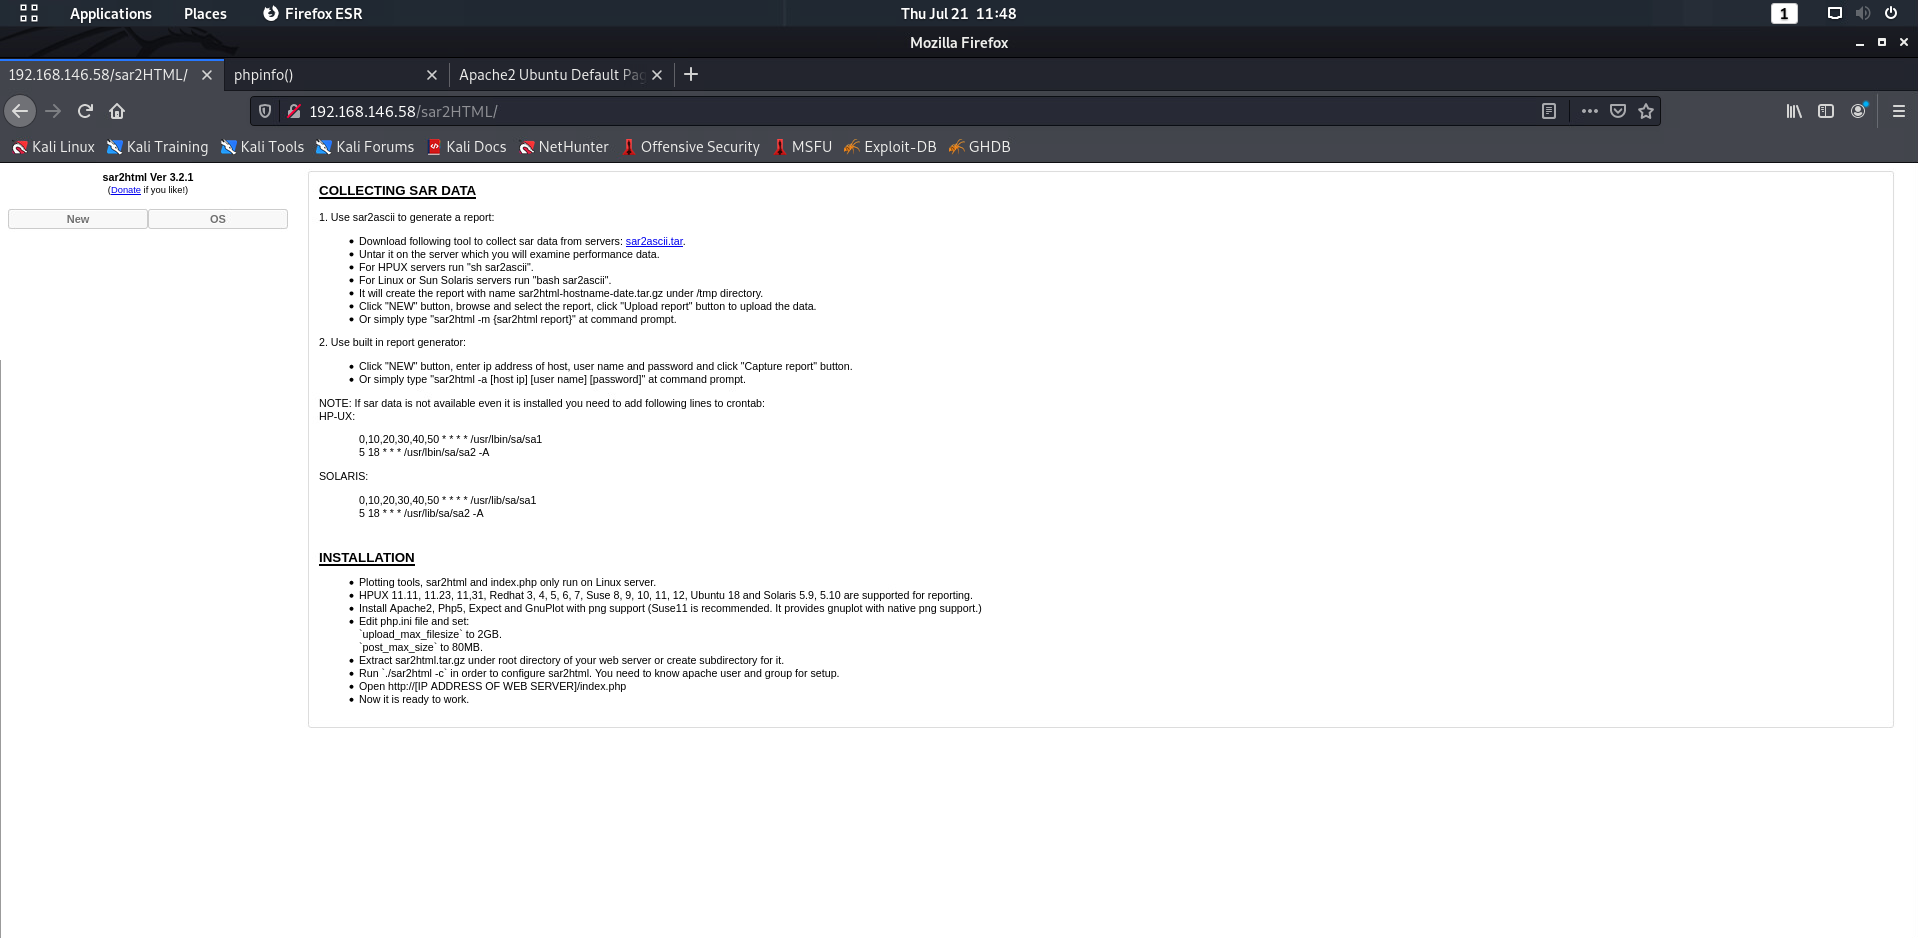Click the INSTALLATION heading
1918x938 pixels.
(x=366, y=558)
